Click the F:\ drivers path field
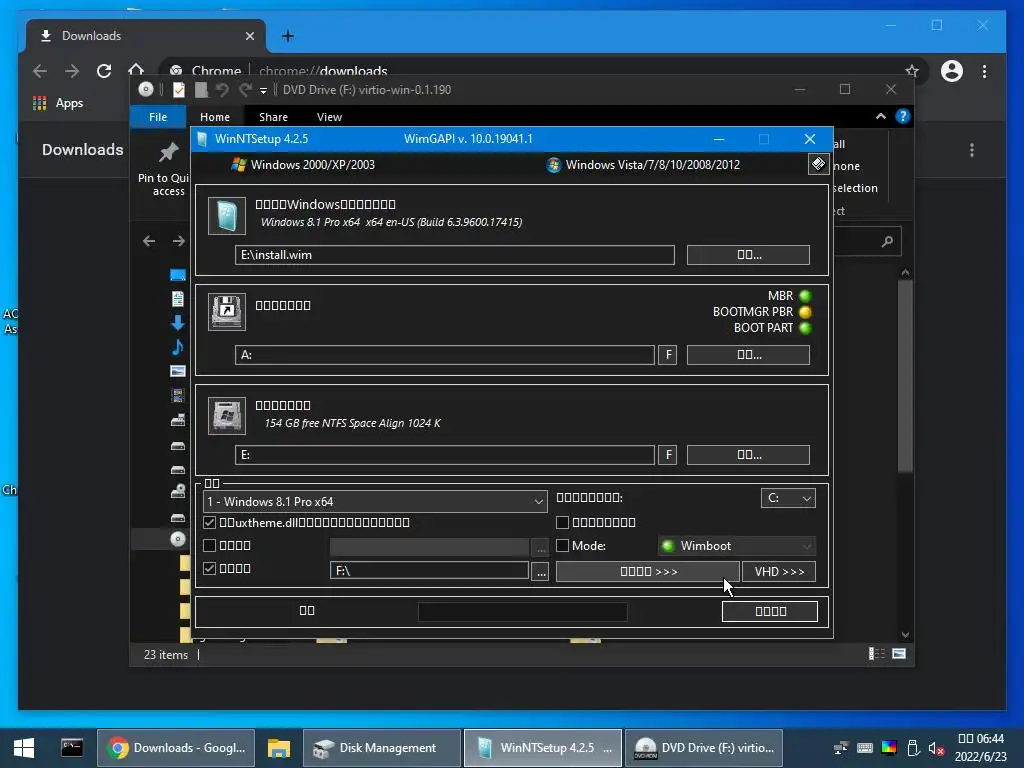 pyautogui.click(x=429, y=571)
